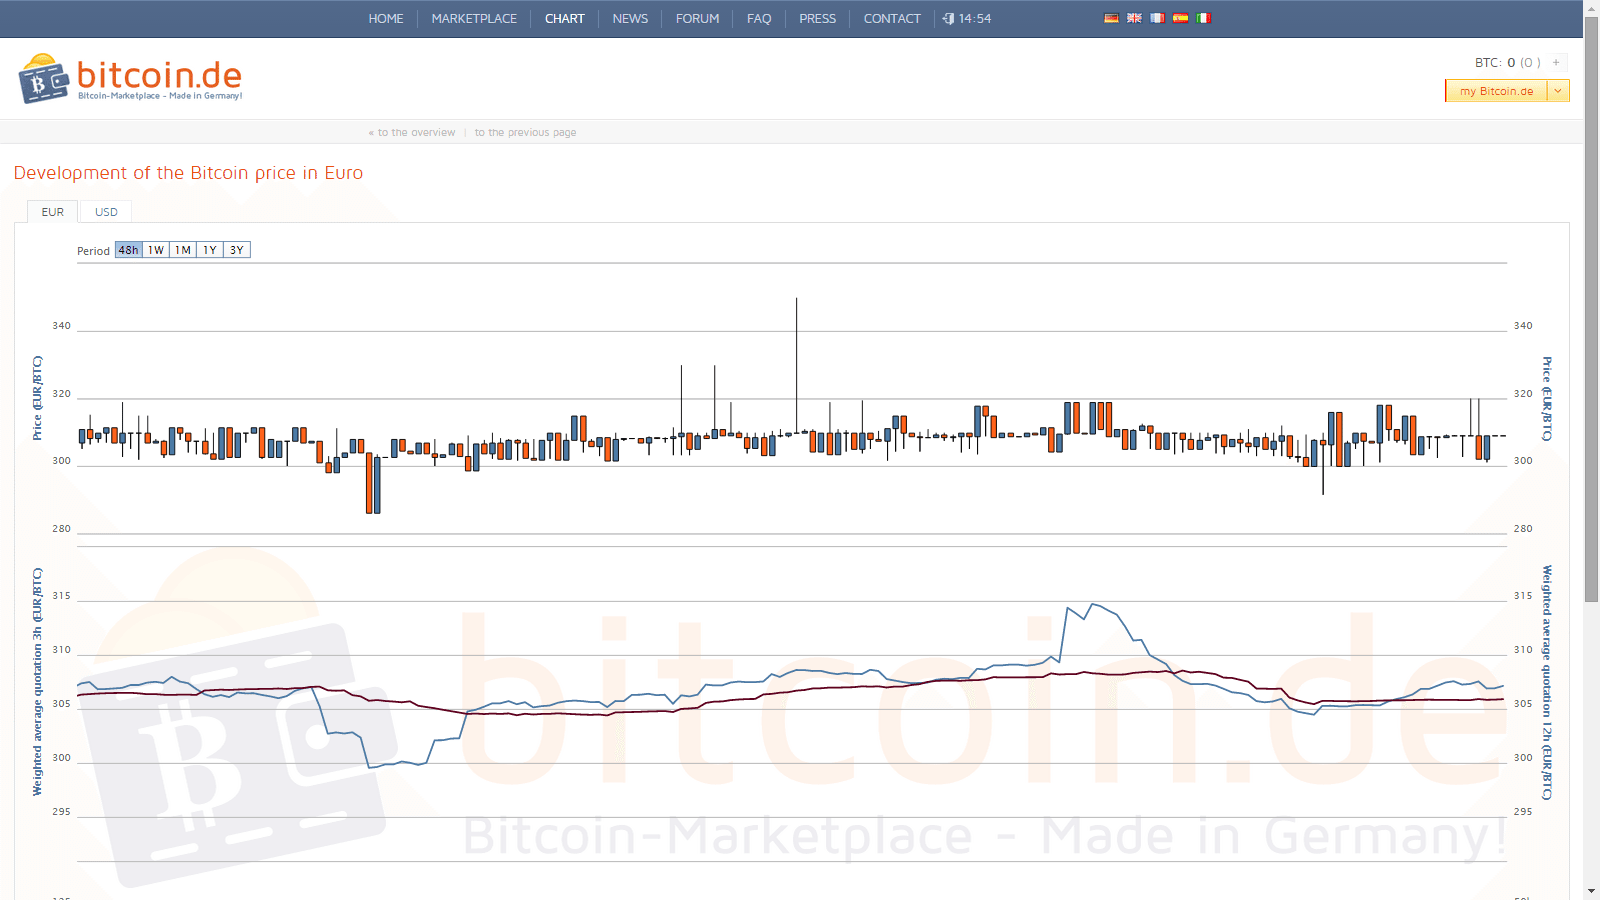The height and width of the screenshot is (900, 1600).
Task: Select the 1Y period
Action: tap(210, 250)
